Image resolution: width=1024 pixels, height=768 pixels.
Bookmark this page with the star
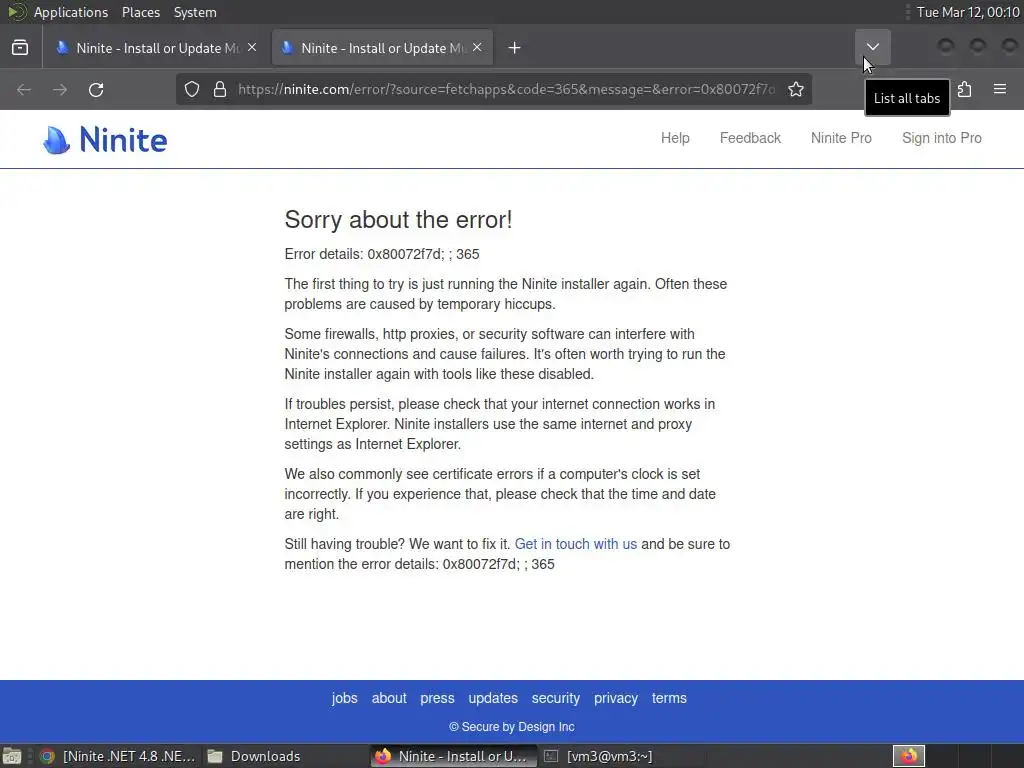pyautogui.click(x=795, y=89)
